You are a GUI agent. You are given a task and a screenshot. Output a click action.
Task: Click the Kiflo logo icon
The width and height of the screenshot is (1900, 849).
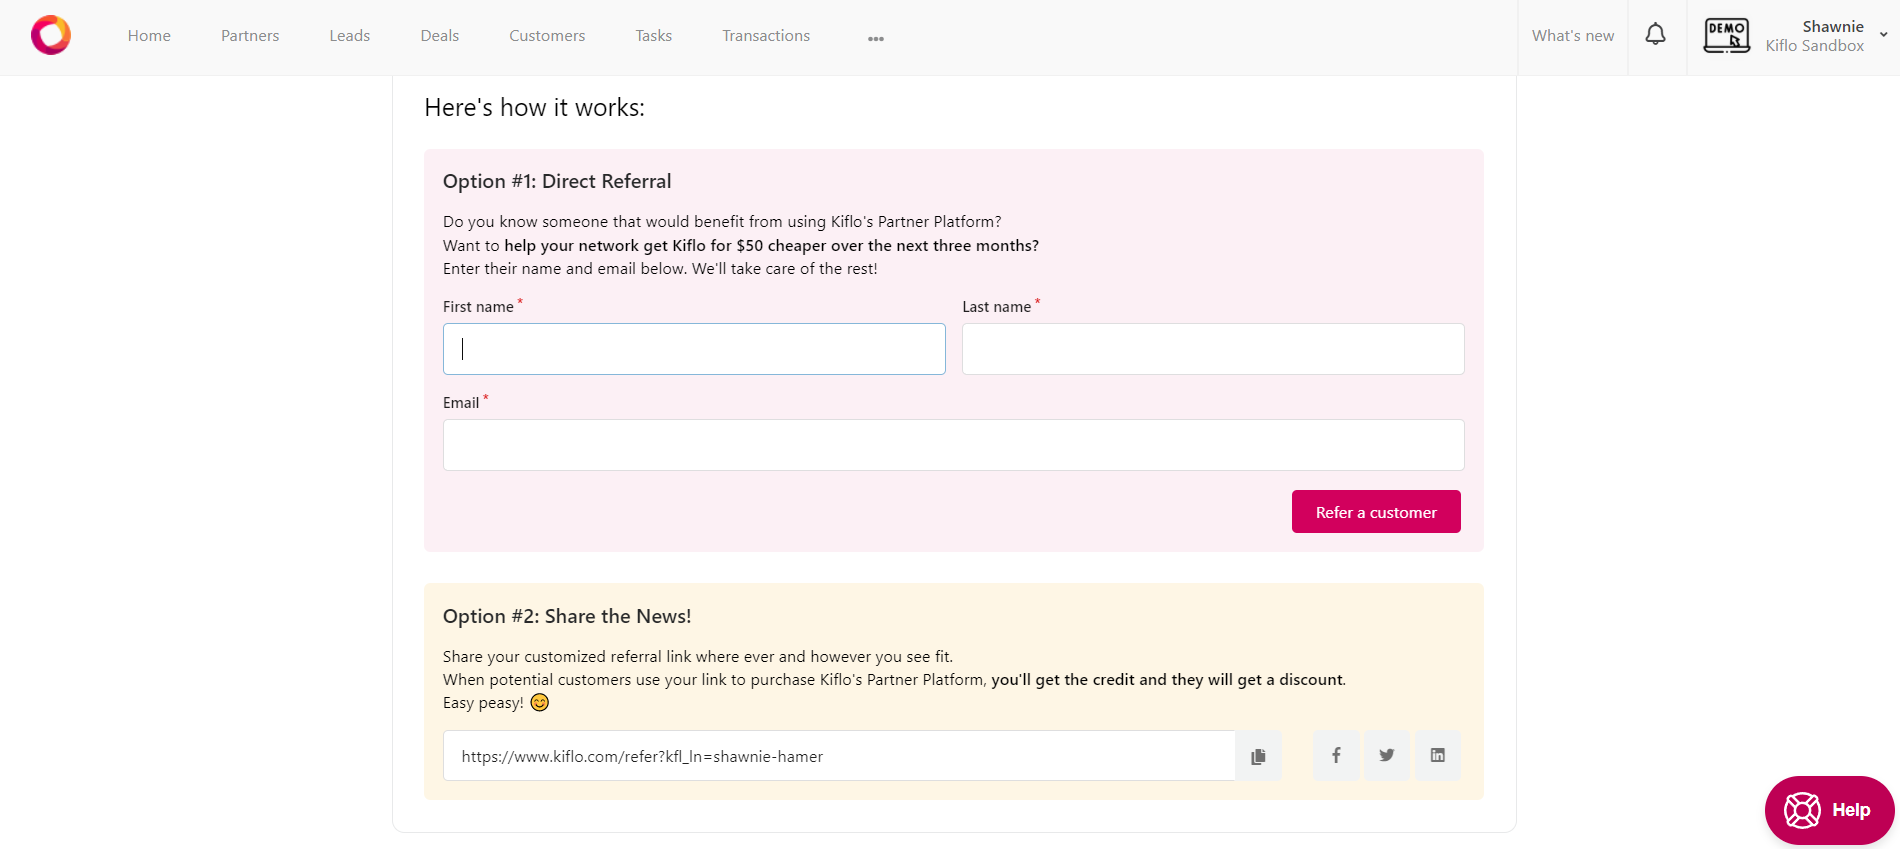pos(51,35)
